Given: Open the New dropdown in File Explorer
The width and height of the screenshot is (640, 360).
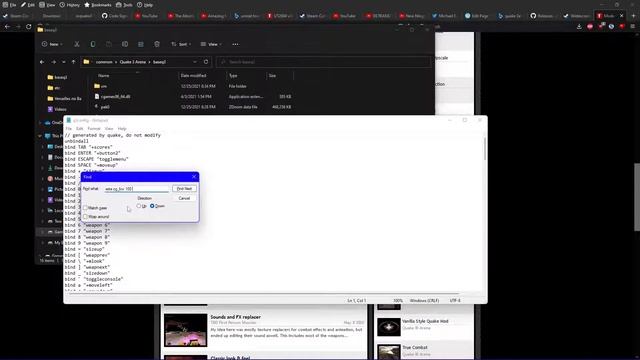Looking at the screenshot, I should [52, 44].
